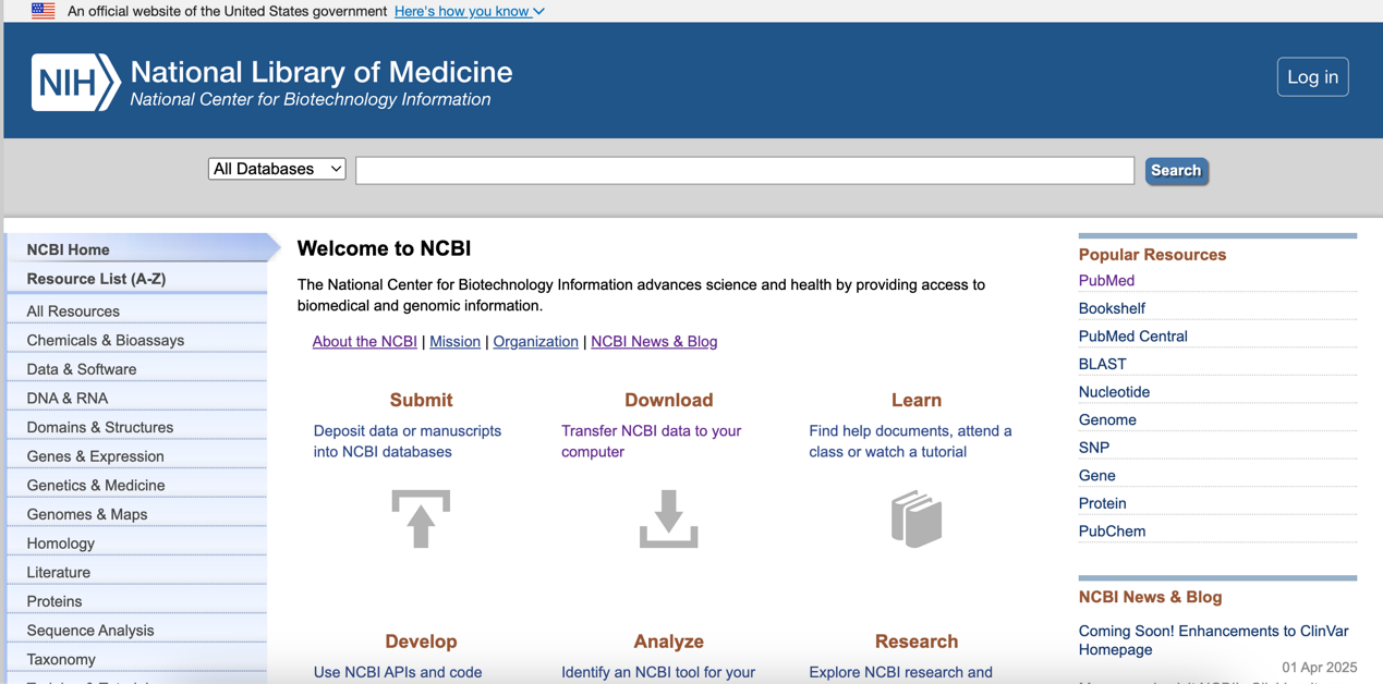Viewport: 1384px width, 685px height.
Task: Open Chemicals & Bioassays category
Action: (x=105, y=340)
